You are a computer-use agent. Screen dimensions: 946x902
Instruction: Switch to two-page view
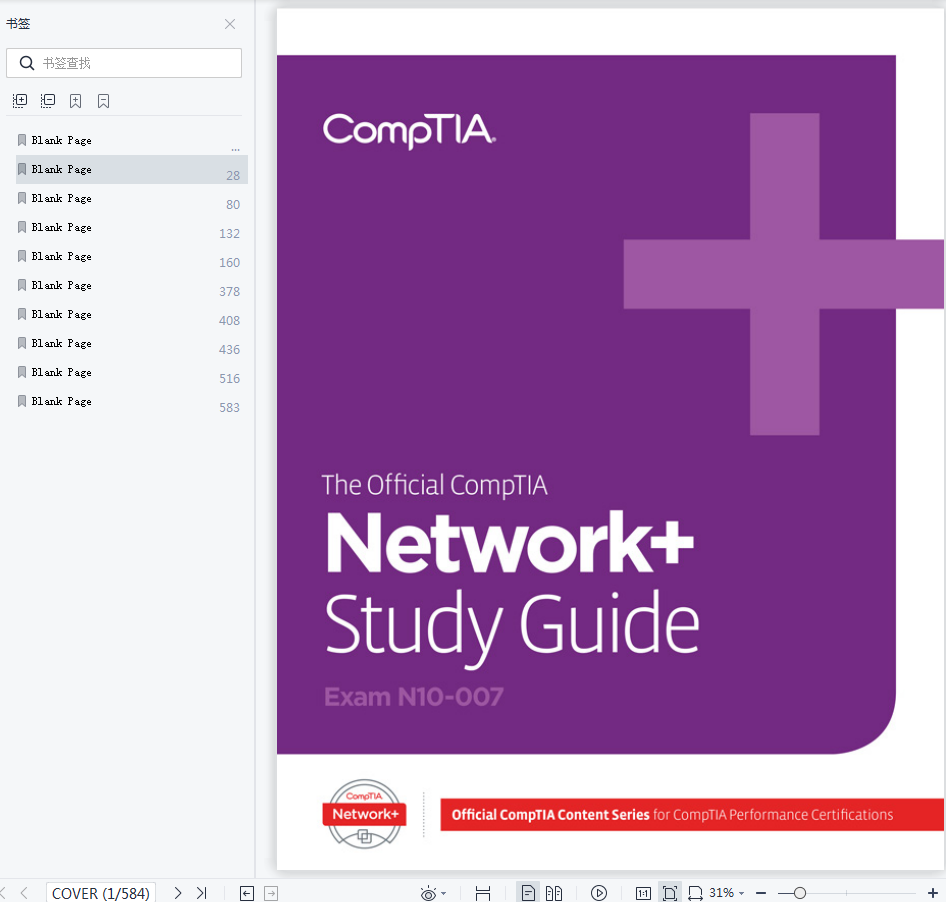click(x=554, y=893)
